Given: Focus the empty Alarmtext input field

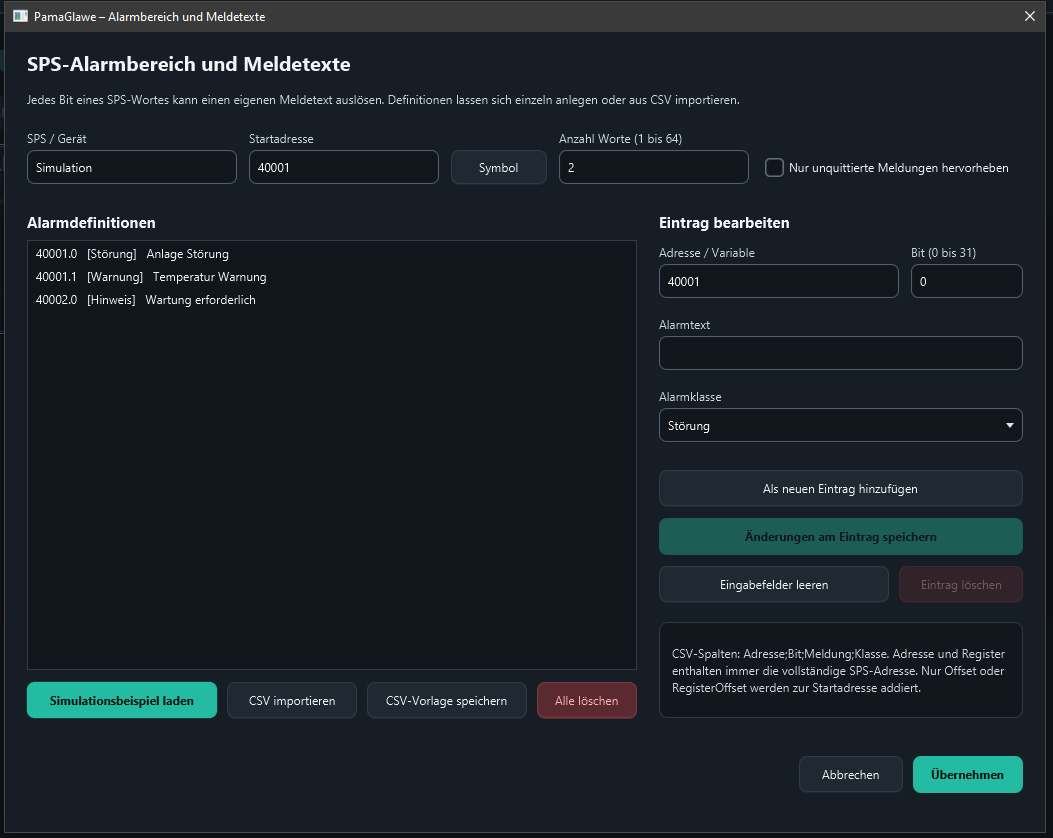Looking at the screenshot, I should 840,353.
